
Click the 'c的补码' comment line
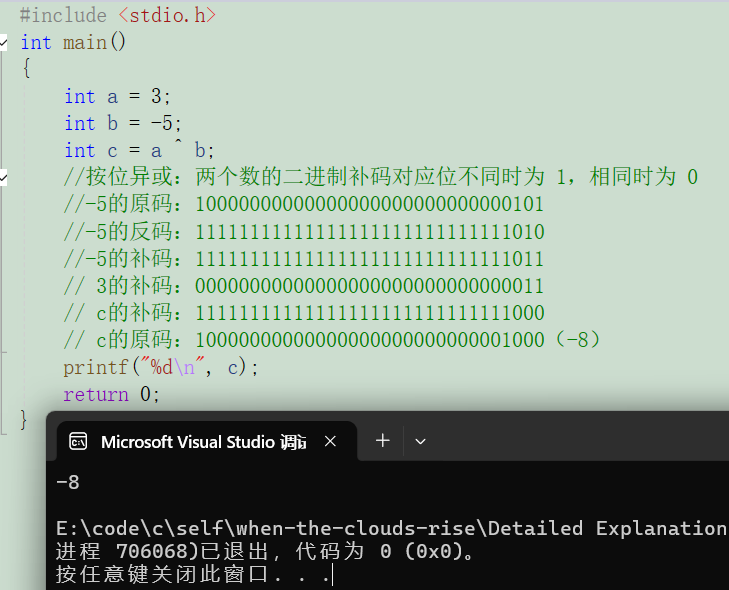coord(304,312)
